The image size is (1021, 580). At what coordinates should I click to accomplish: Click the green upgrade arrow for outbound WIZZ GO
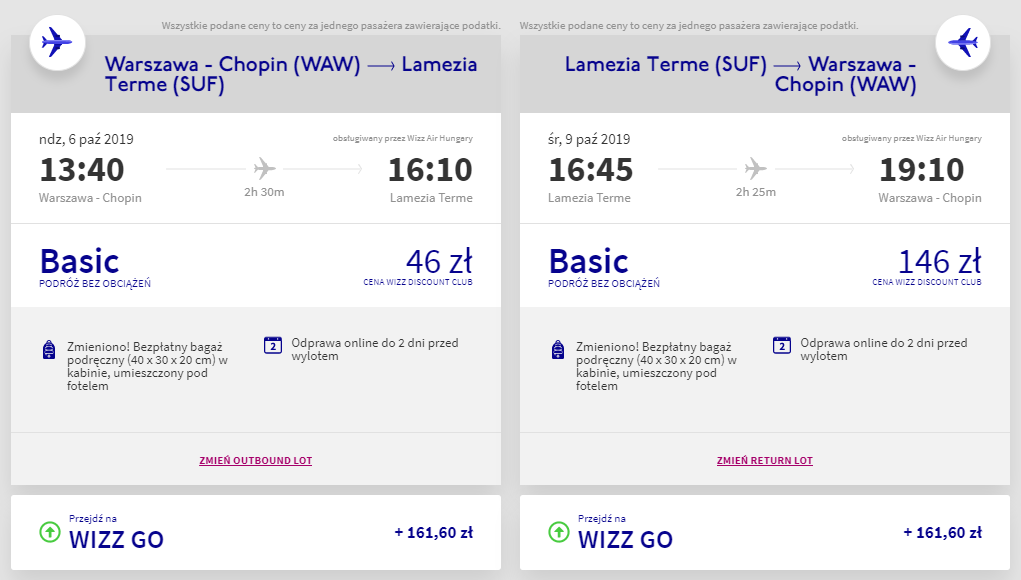pyautogui.click(x=50, y=531)
